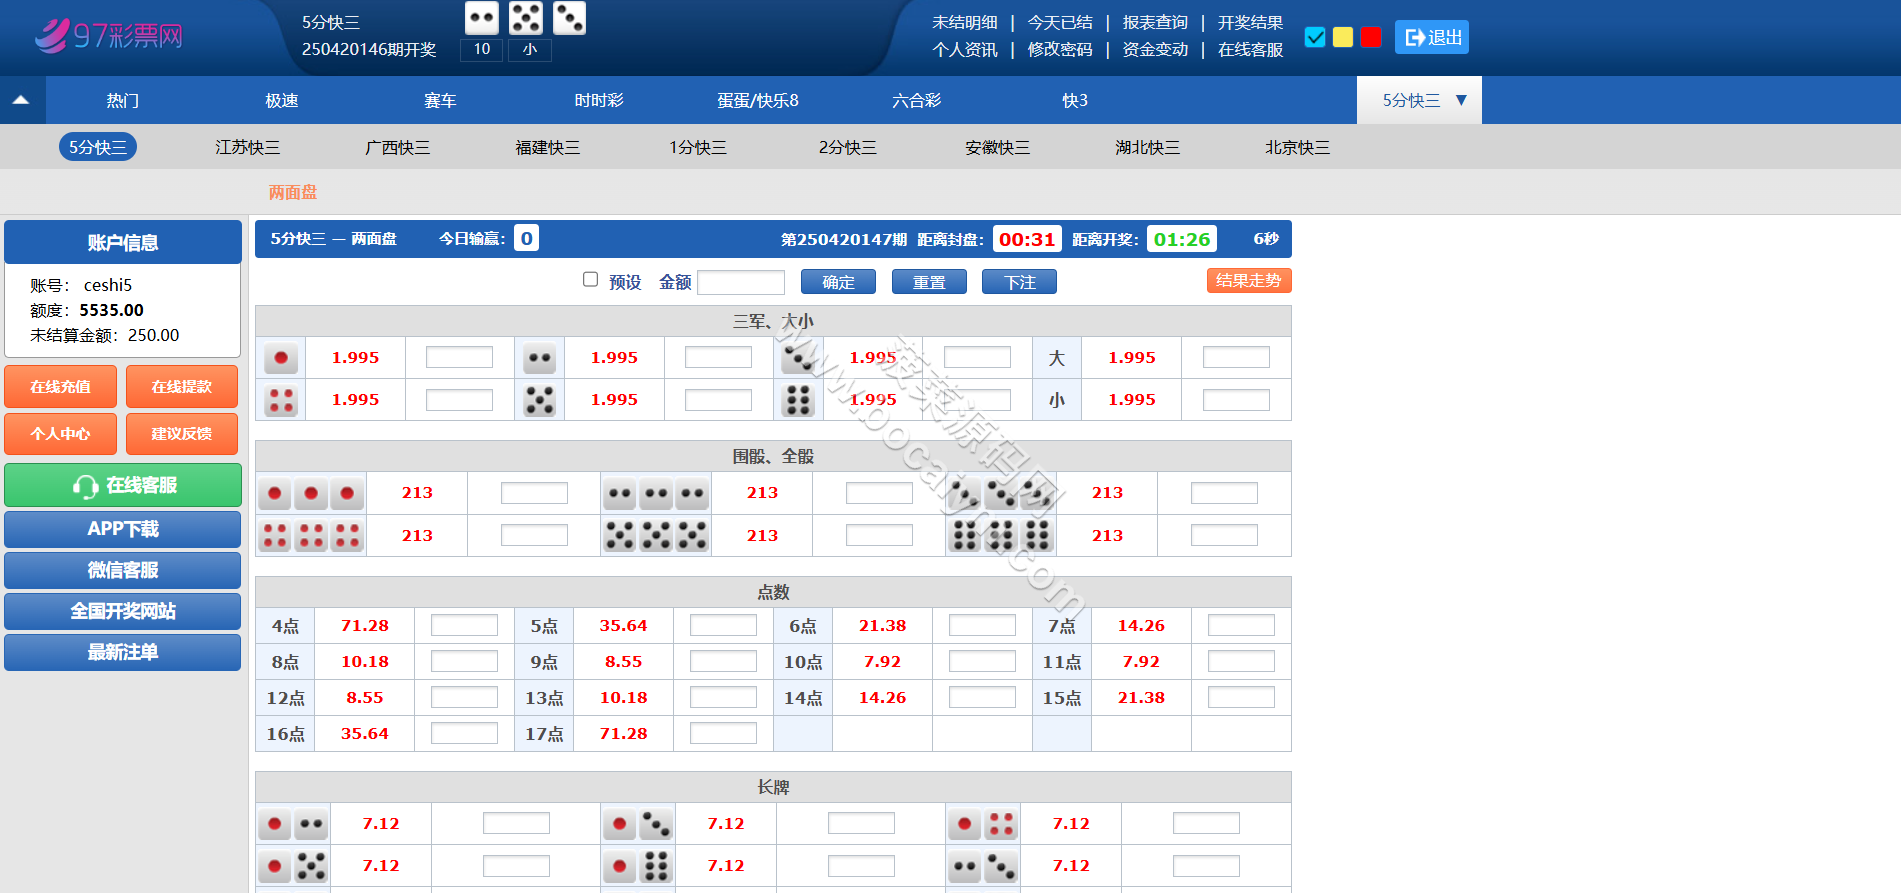Select the six-dot die in 三军

click(x=798, y=400)
